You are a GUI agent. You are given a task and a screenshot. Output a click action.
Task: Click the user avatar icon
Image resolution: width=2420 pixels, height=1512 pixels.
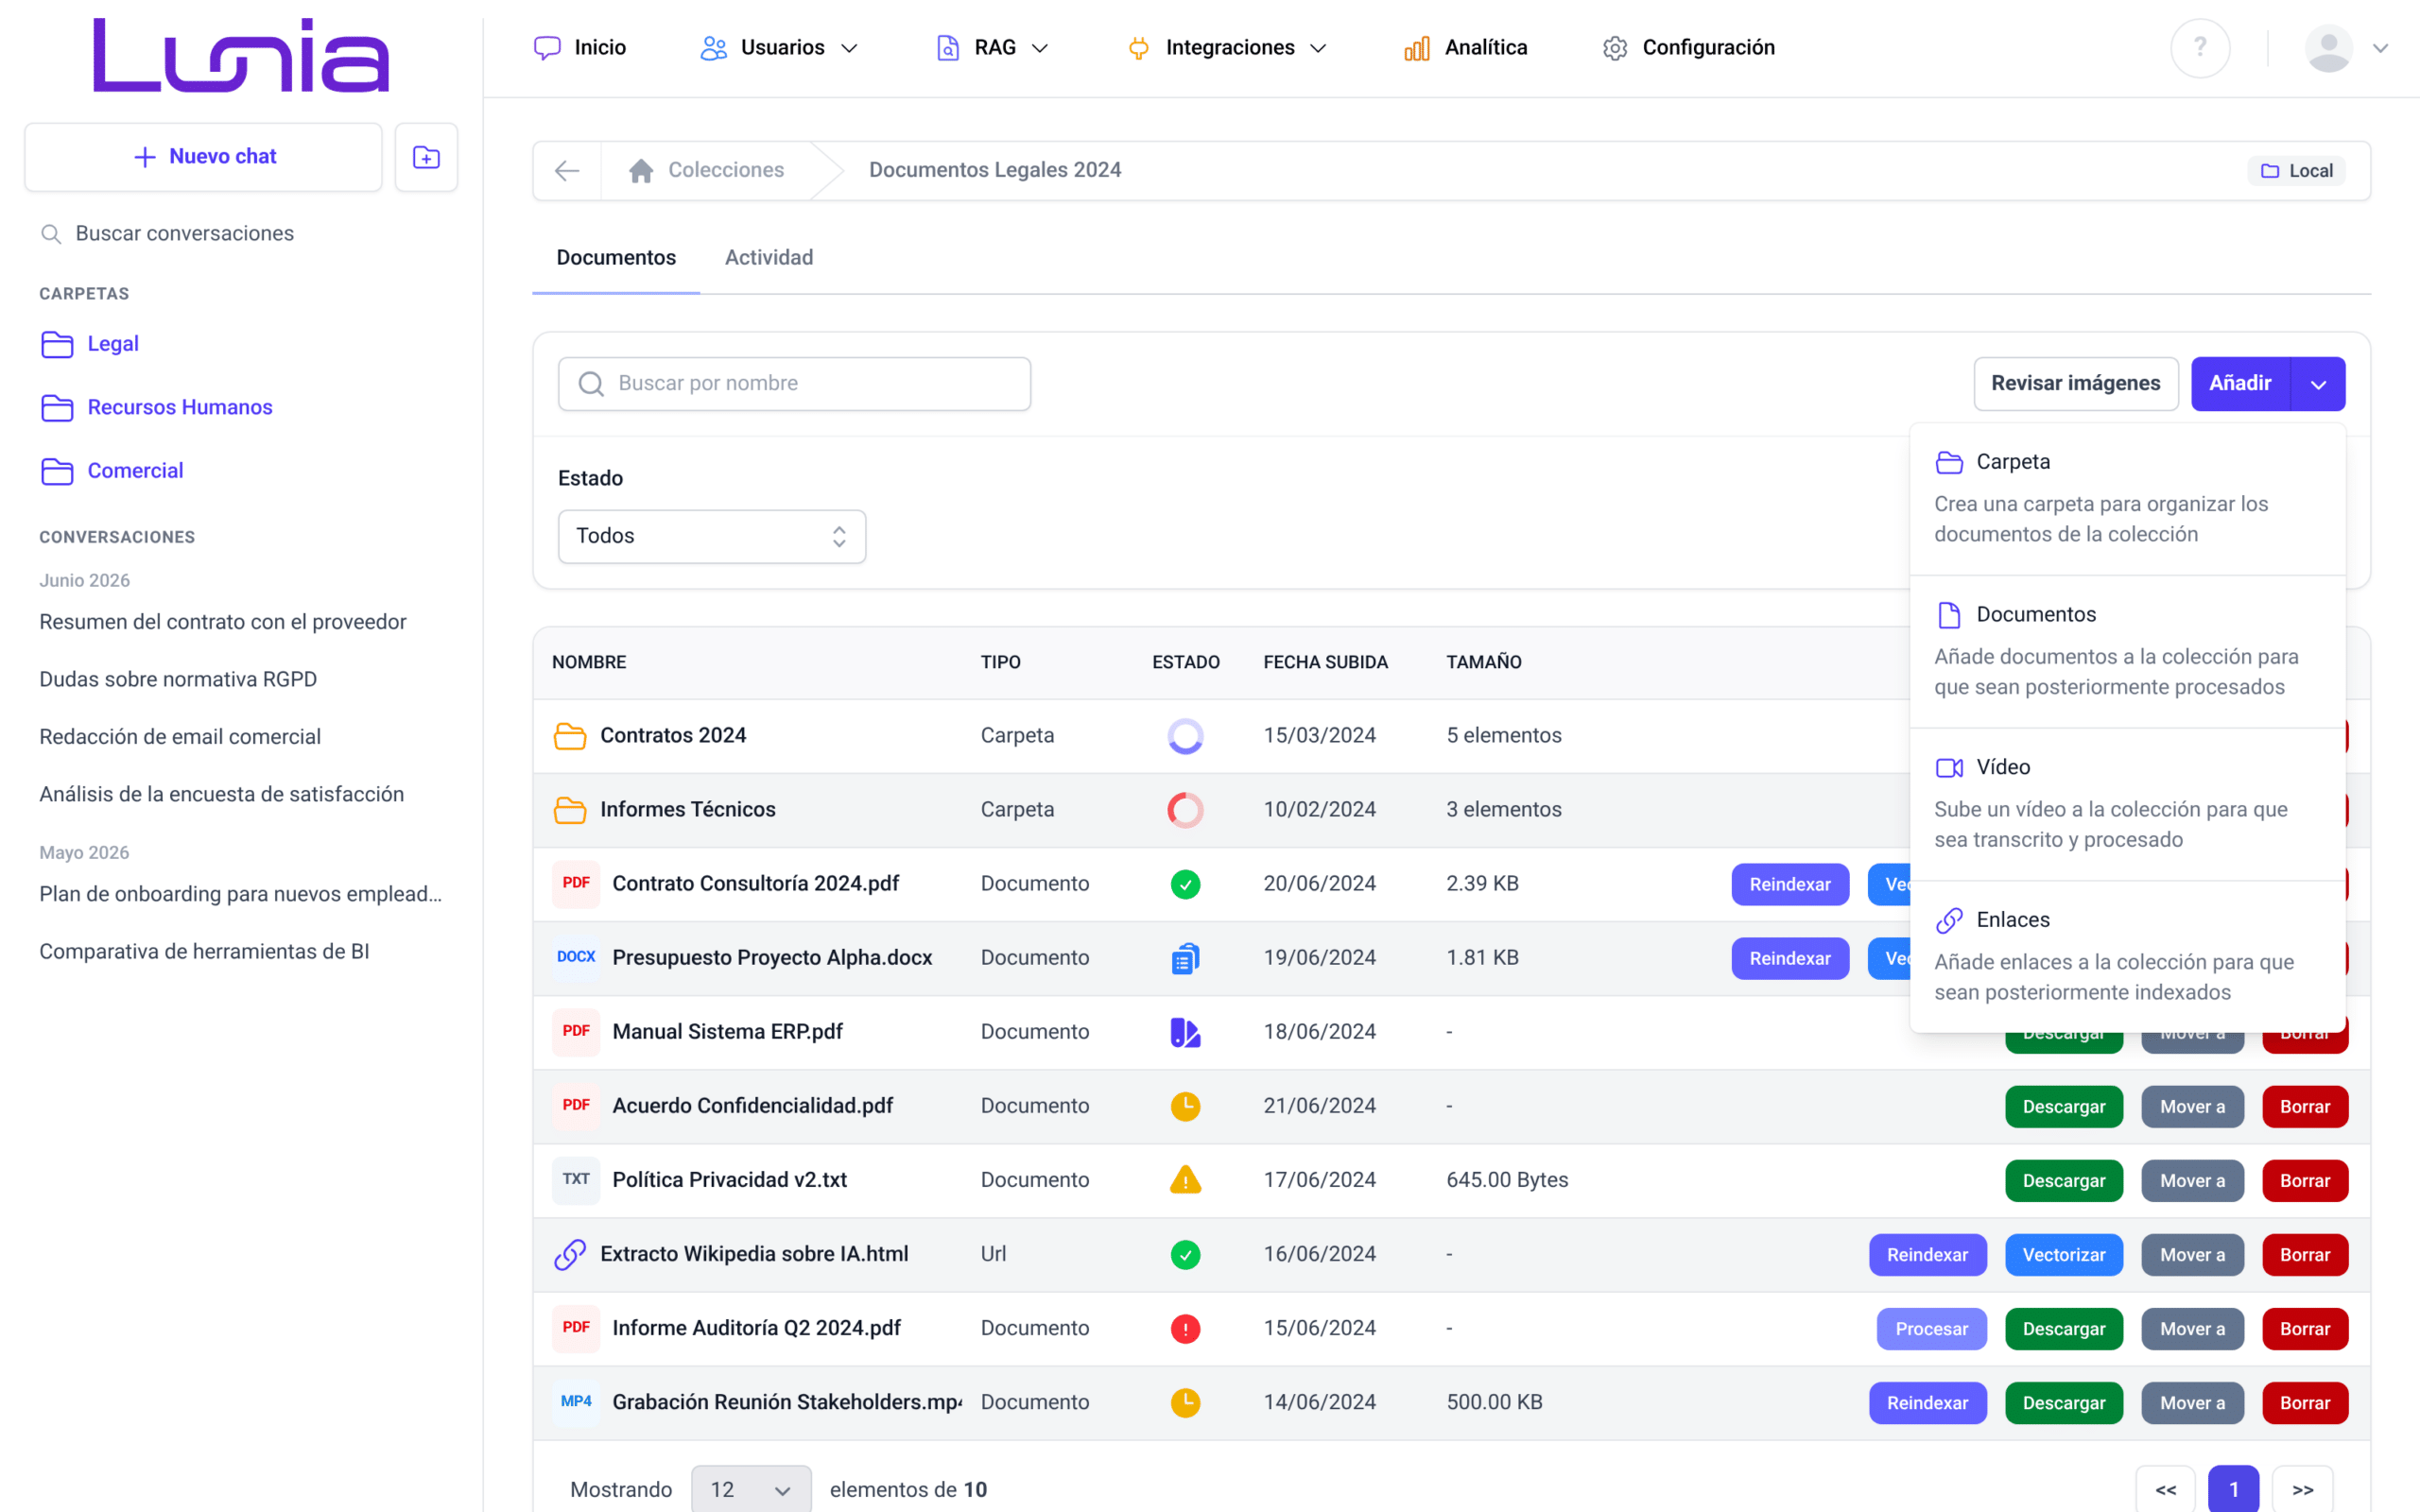(2328, 48)
